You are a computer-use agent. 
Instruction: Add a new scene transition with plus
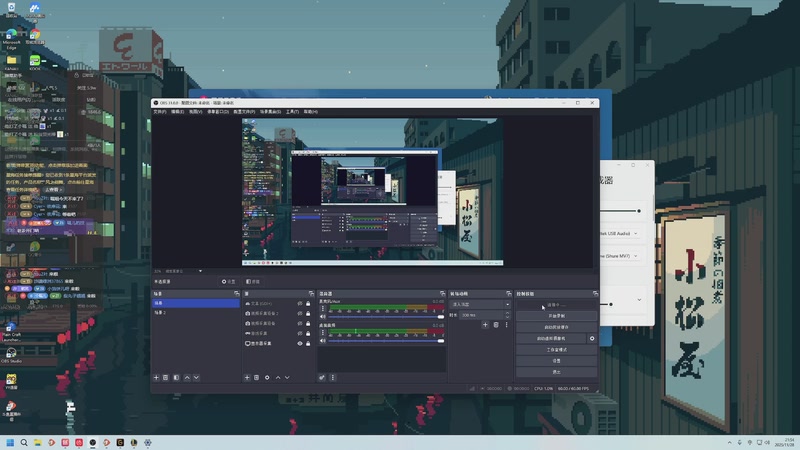click(x=485, y=324)
